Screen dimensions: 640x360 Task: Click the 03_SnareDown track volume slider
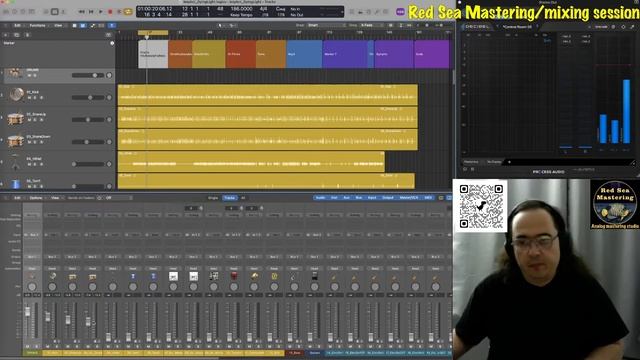[x=88, y=142]
